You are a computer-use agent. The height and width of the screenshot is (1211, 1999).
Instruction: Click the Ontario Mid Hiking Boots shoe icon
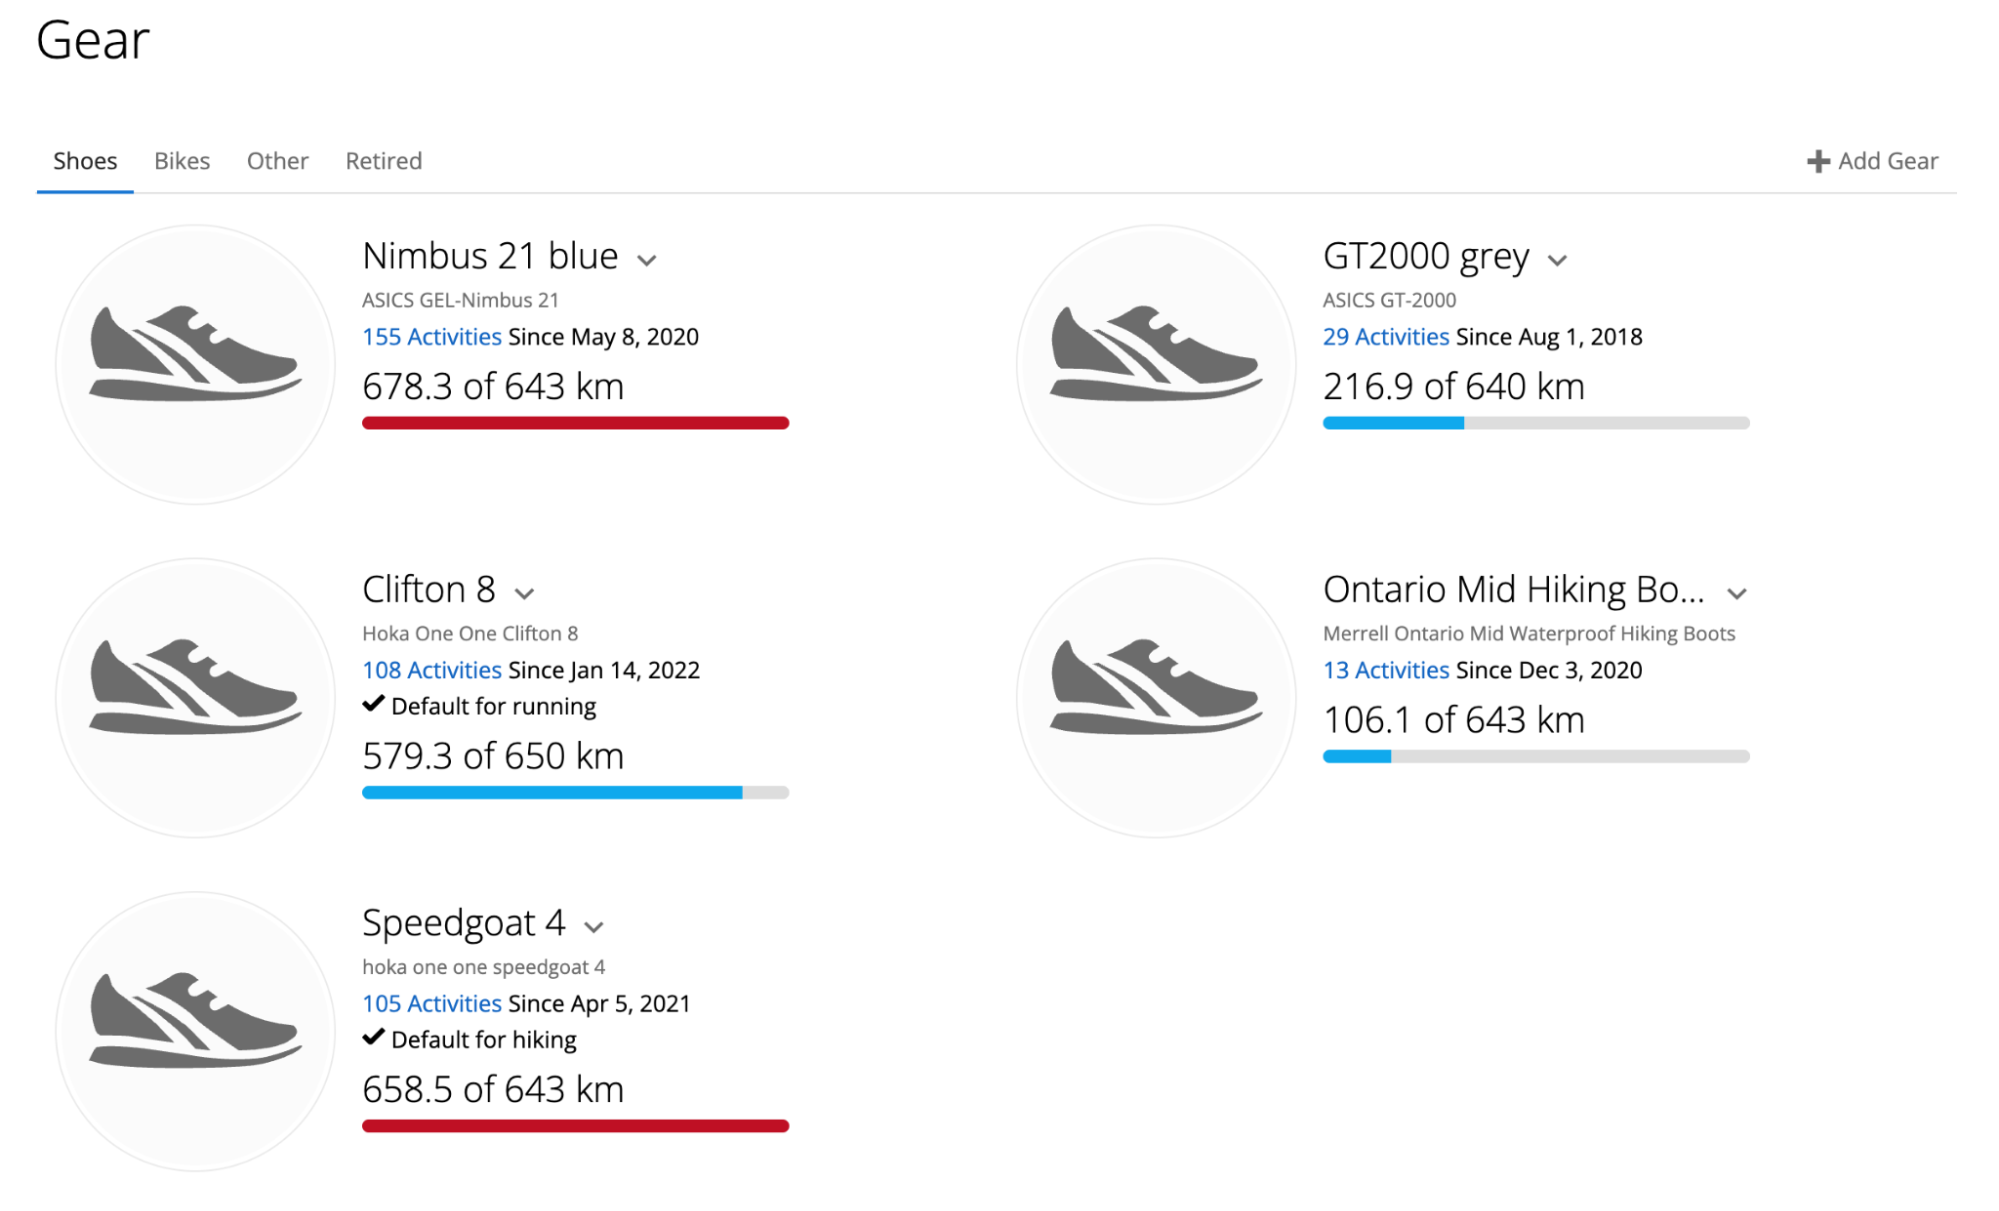pyautogui.click(x=1156, y=698)
